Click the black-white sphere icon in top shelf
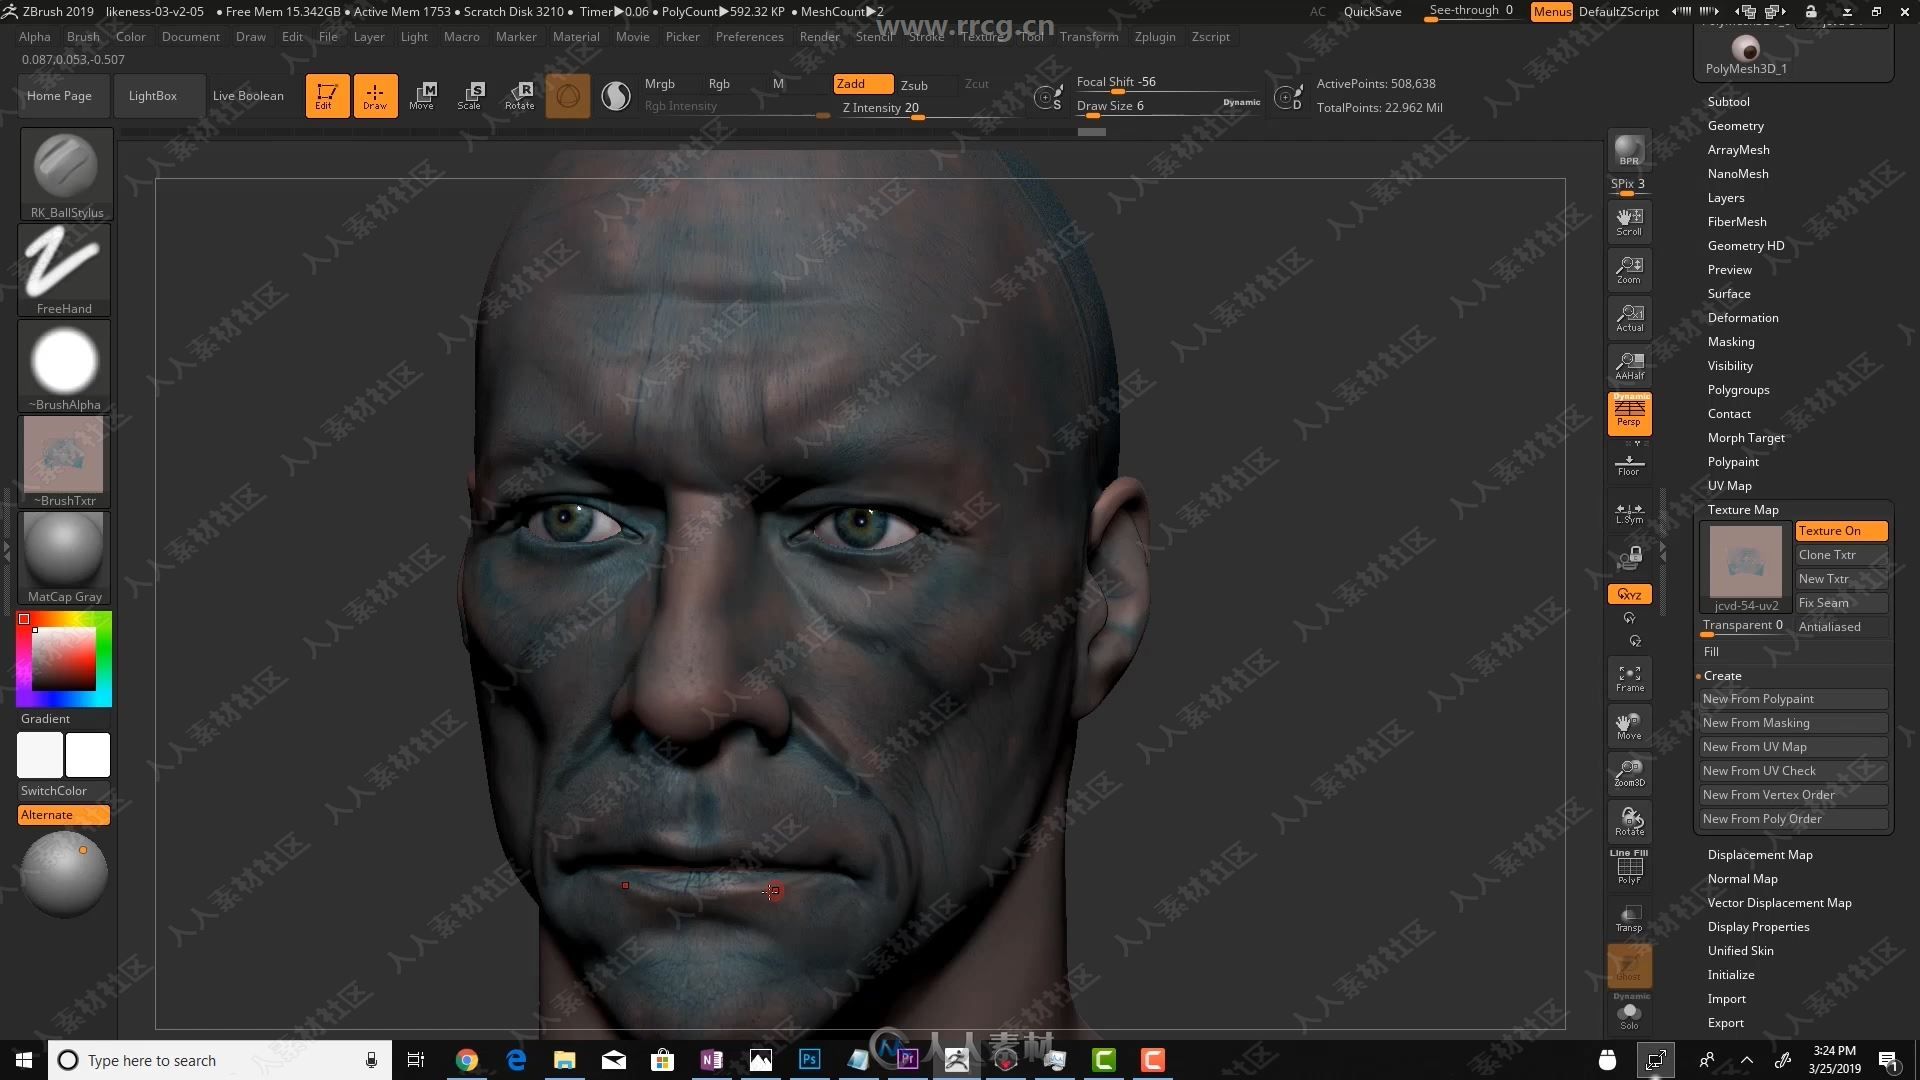1920x1080 pixels. 616,96
